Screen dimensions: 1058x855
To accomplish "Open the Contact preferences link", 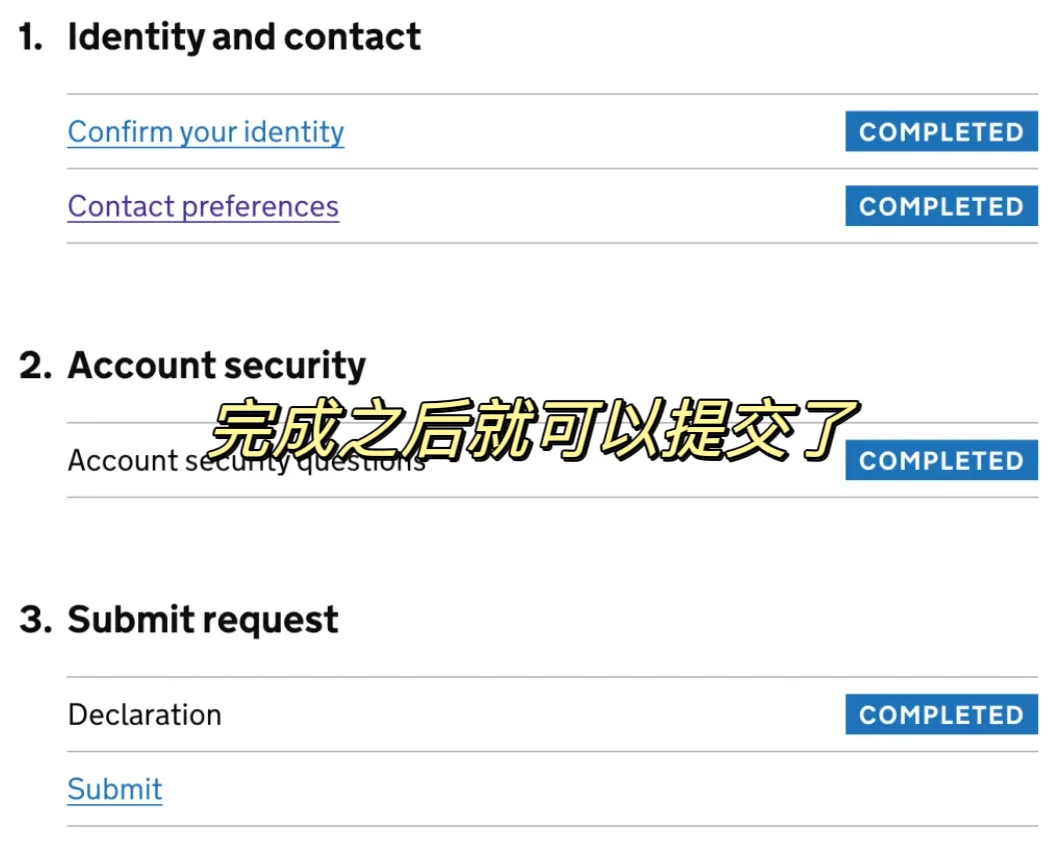I will (x=203, y=206).
